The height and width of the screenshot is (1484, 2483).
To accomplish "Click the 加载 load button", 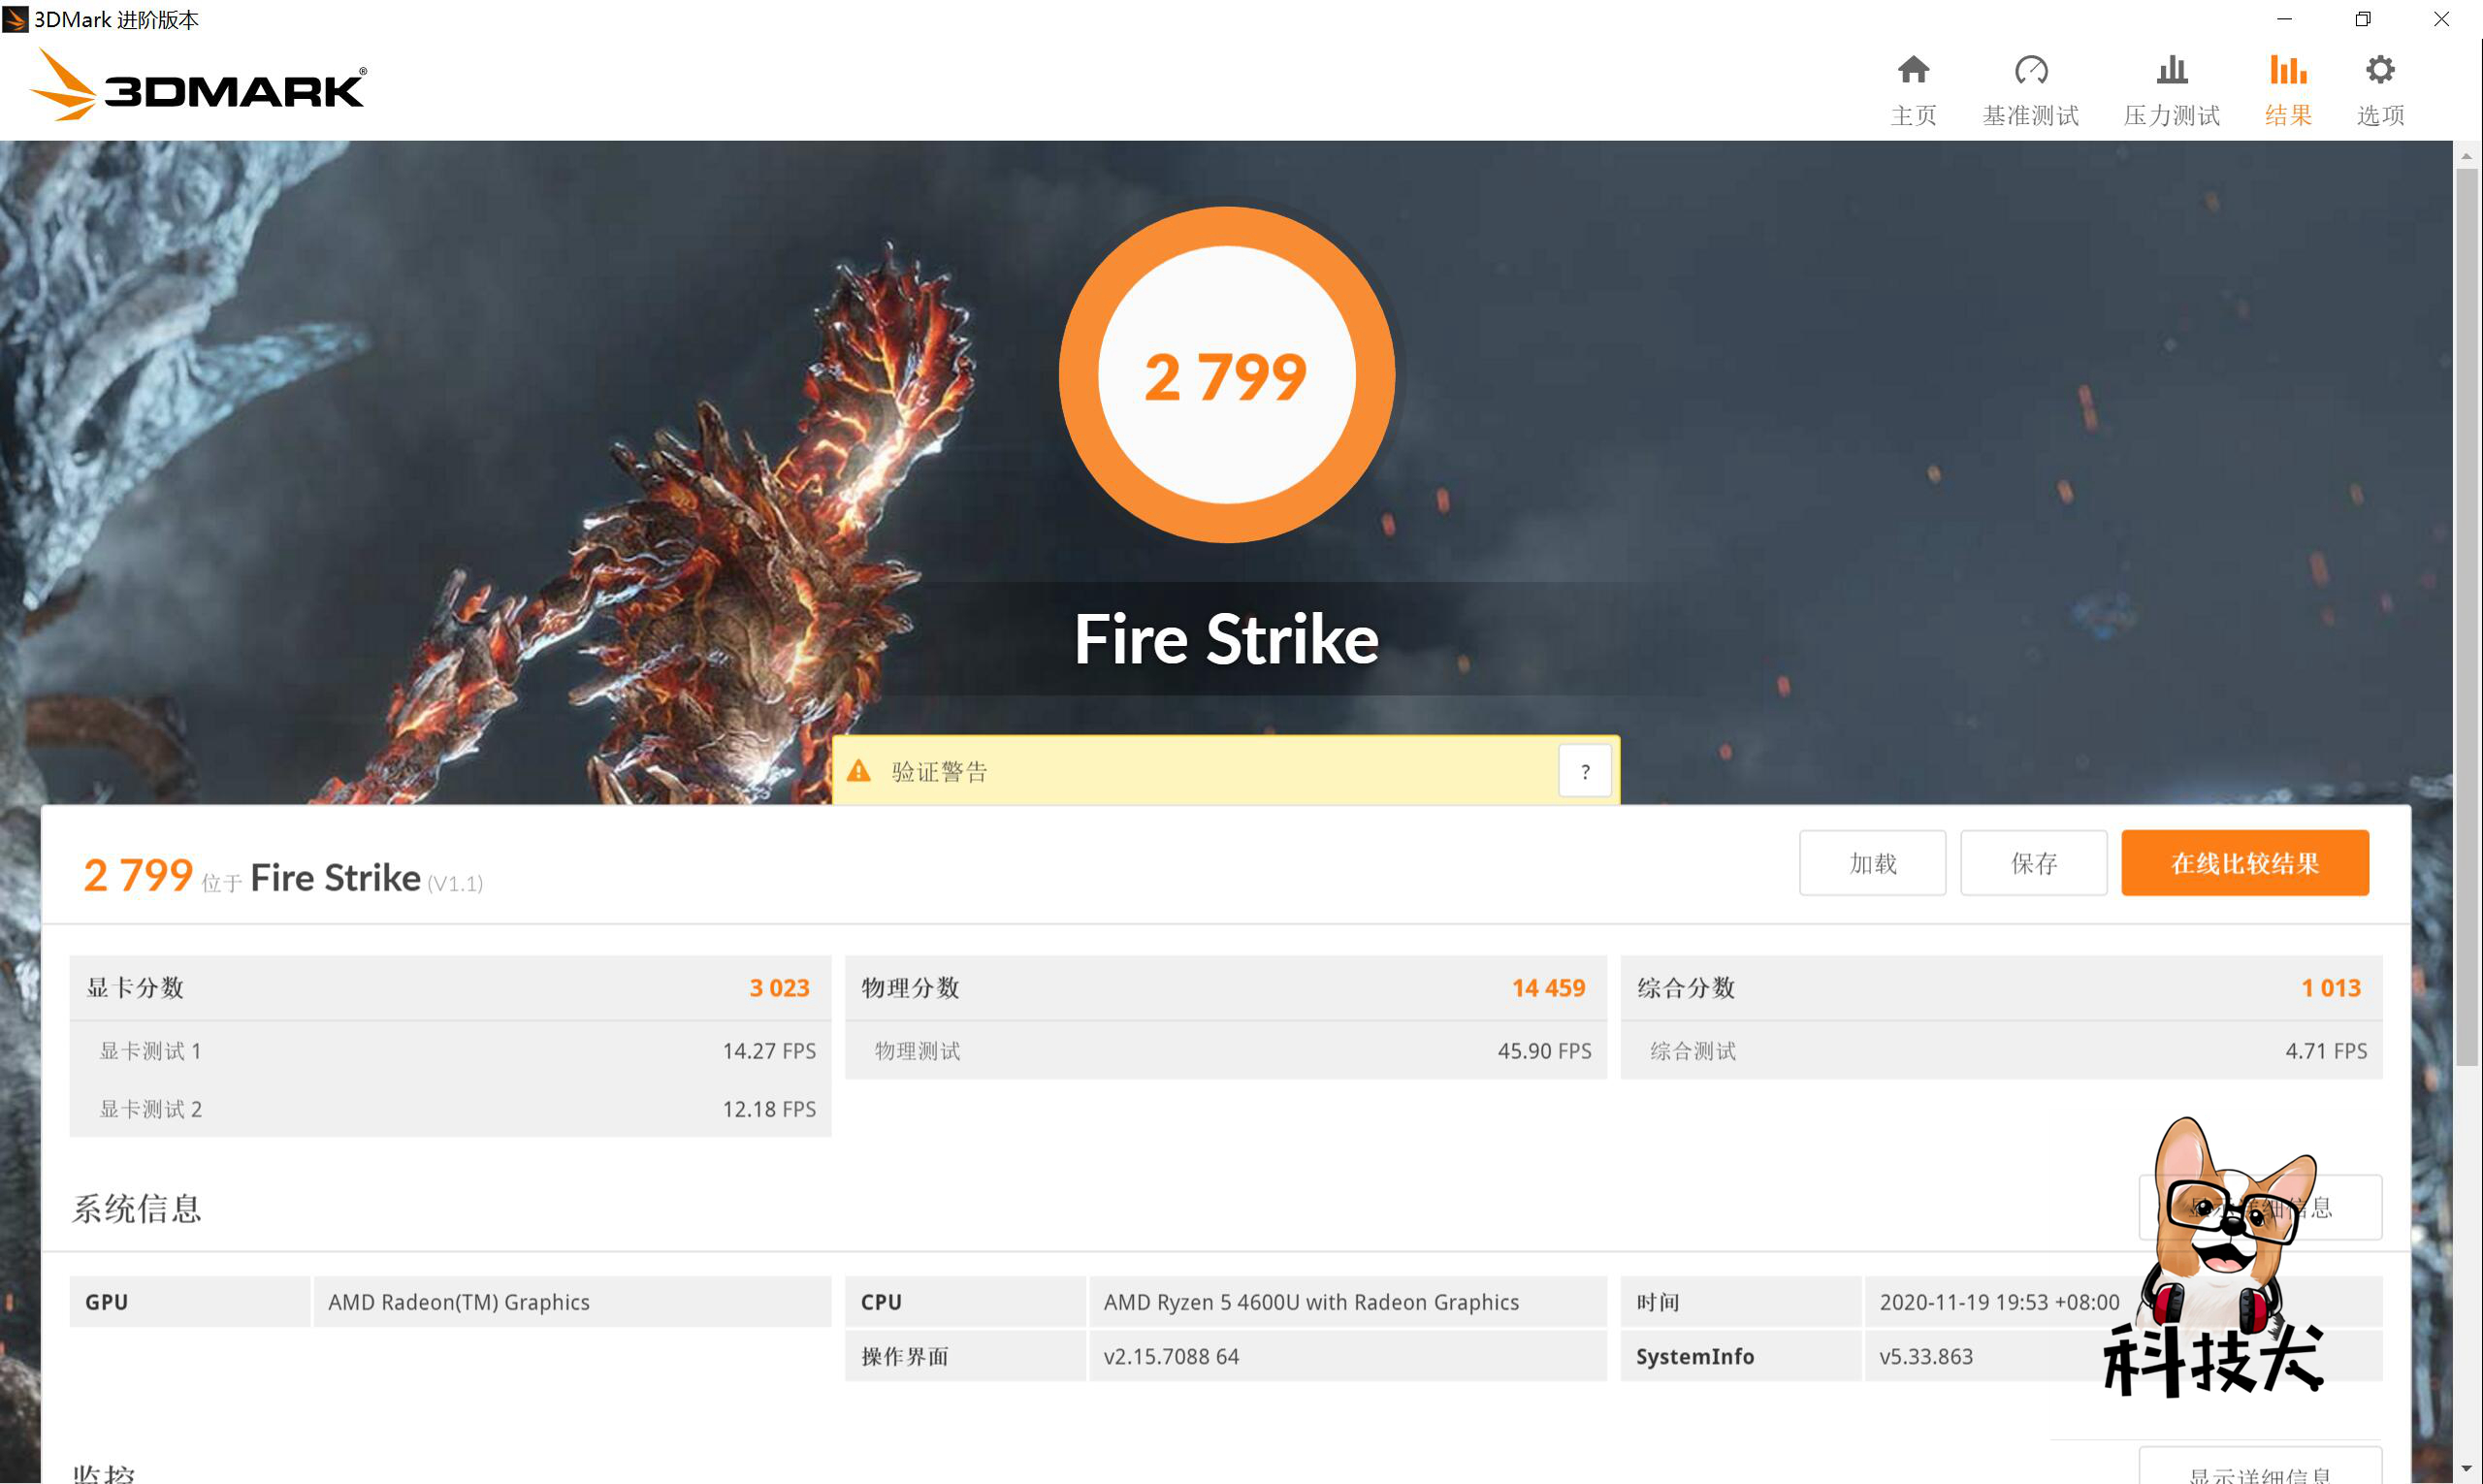I will (1871, 863).
